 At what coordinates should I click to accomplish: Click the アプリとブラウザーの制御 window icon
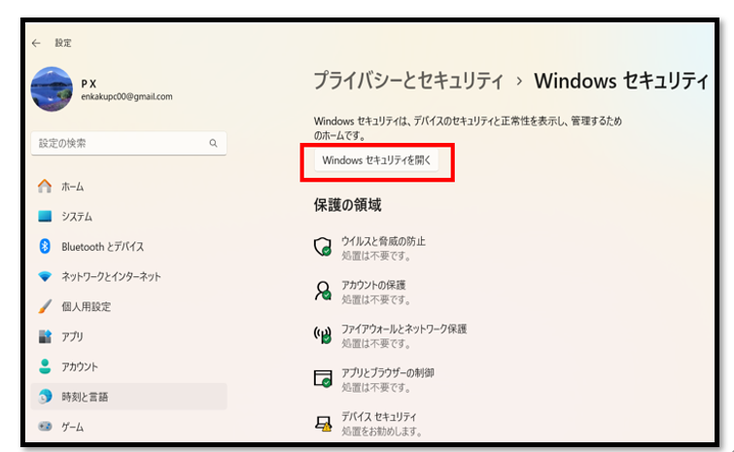click(x=323, y=378)
